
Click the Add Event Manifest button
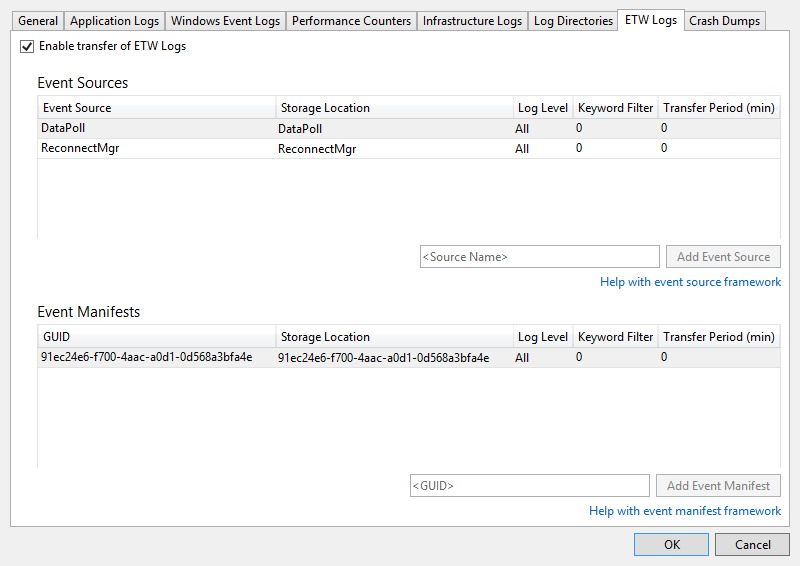point(718,485)
